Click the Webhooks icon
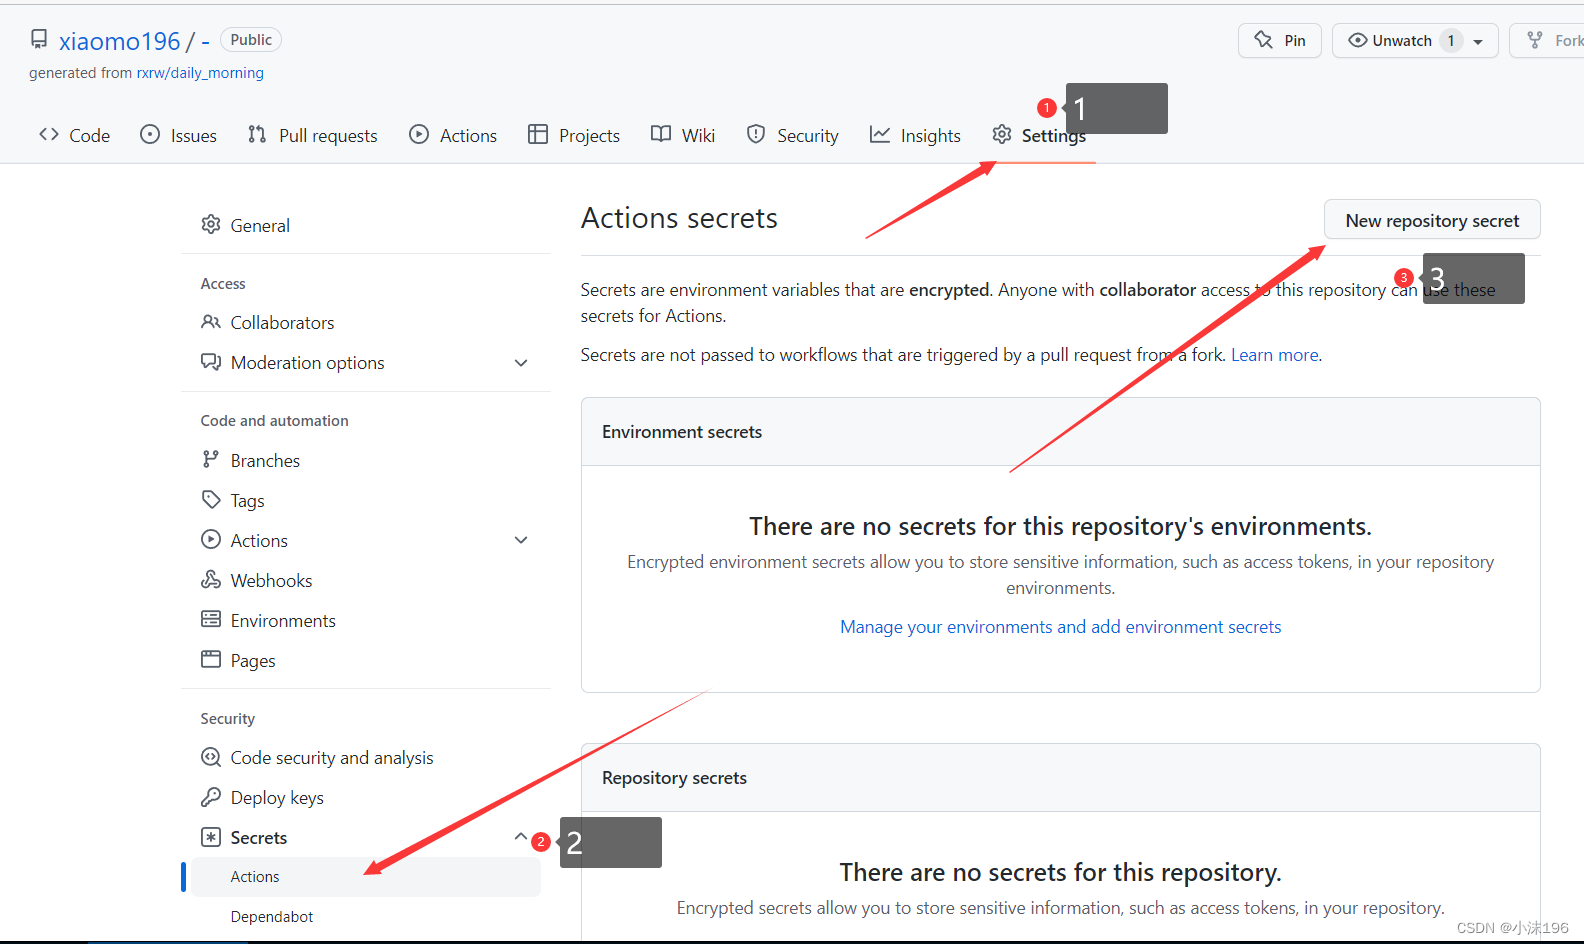This screenshot has width=1584, height=944. point(211,579)
